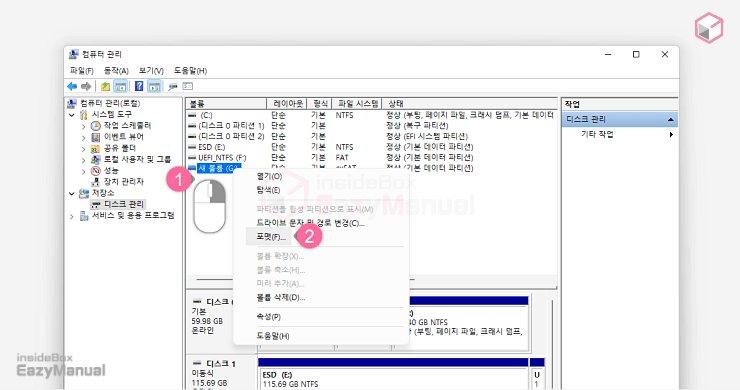Select the 공유 폴더 icon
Screen dimensions: 740x390
[x=96, y=148]
